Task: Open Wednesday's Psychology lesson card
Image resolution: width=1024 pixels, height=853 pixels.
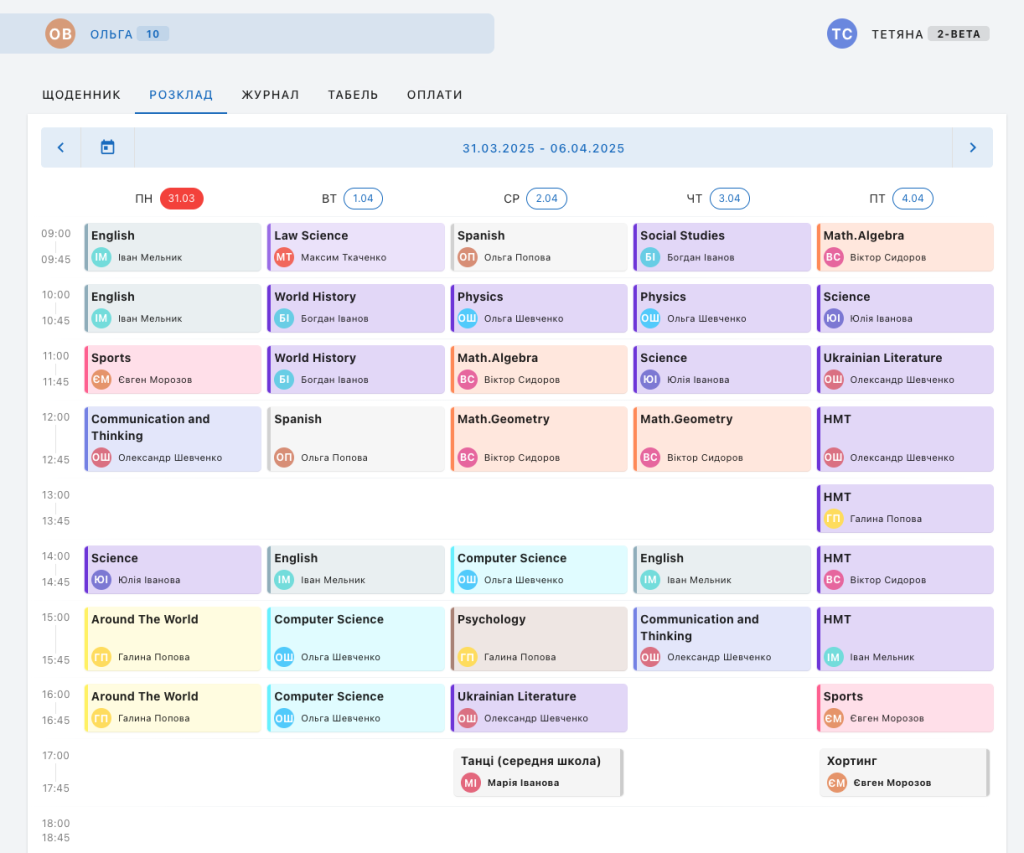Action: pos(539,638)
